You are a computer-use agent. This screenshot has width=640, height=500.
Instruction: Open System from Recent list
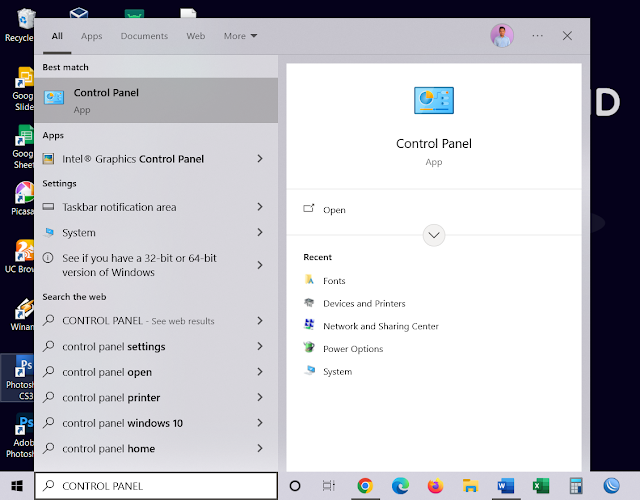coord(328,371)
